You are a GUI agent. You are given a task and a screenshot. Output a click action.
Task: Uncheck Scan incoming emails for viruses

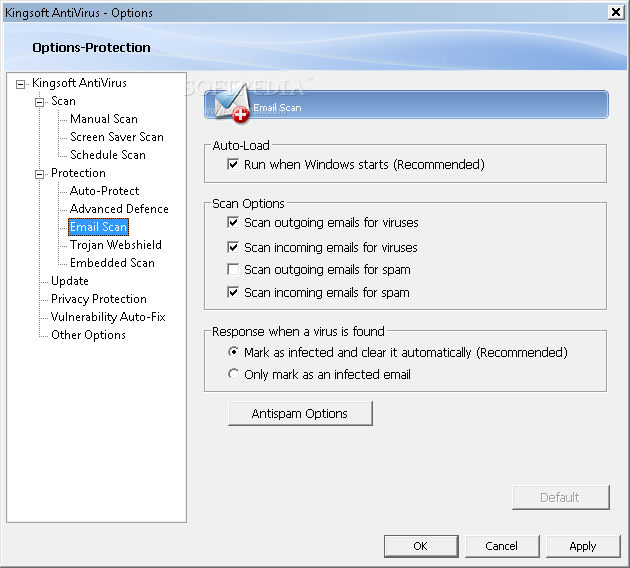233,247
